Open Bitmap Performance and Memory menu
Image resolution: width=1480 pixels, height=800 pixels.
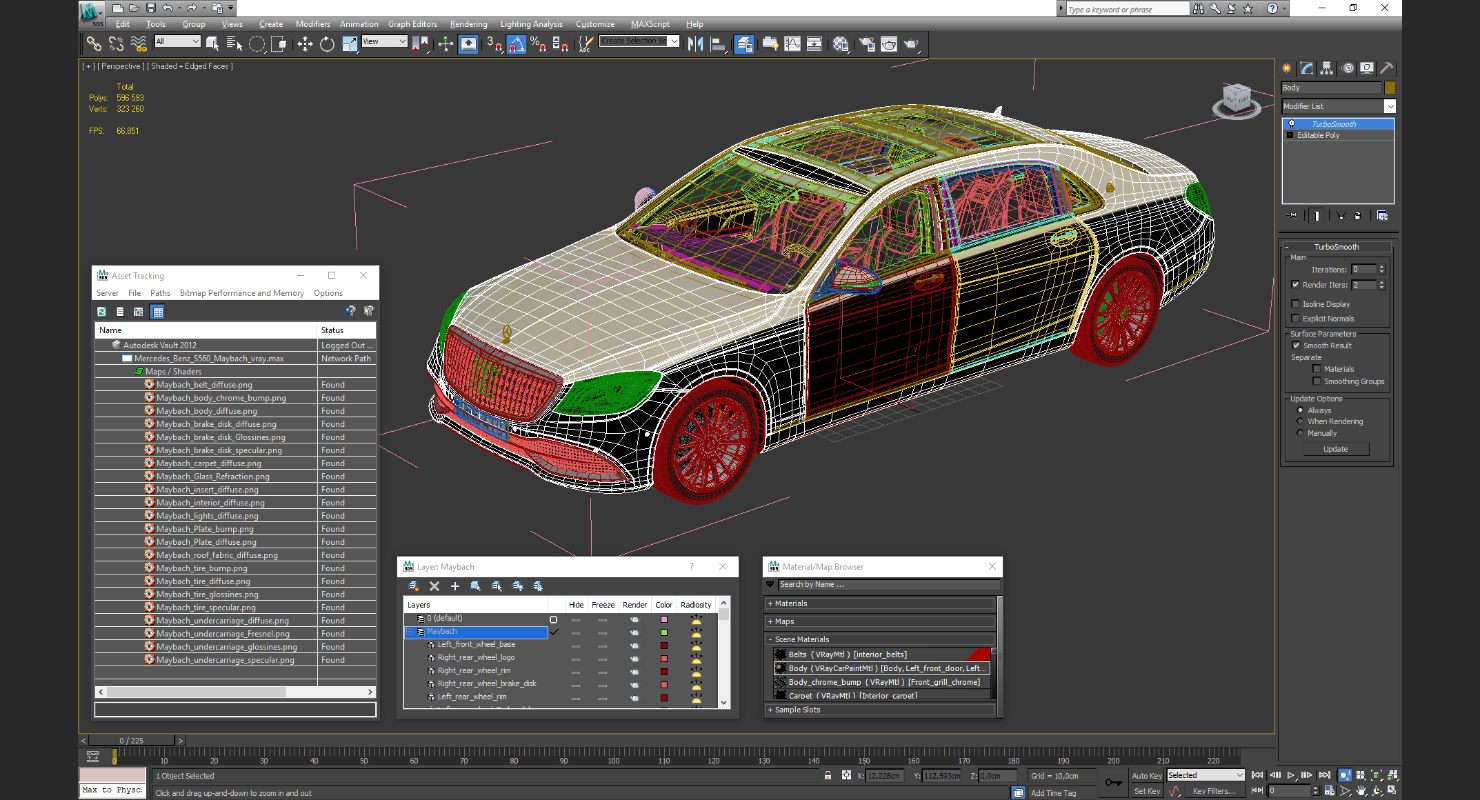click(x=242, y=293)
